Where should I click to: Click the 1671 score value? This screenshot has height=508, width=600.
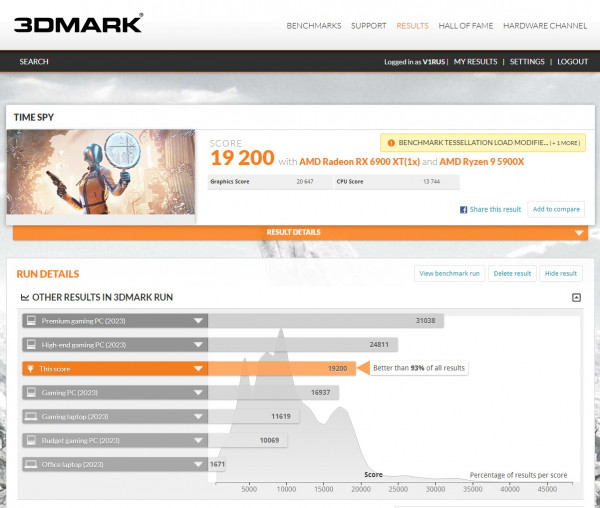click(x=217, y=464)
